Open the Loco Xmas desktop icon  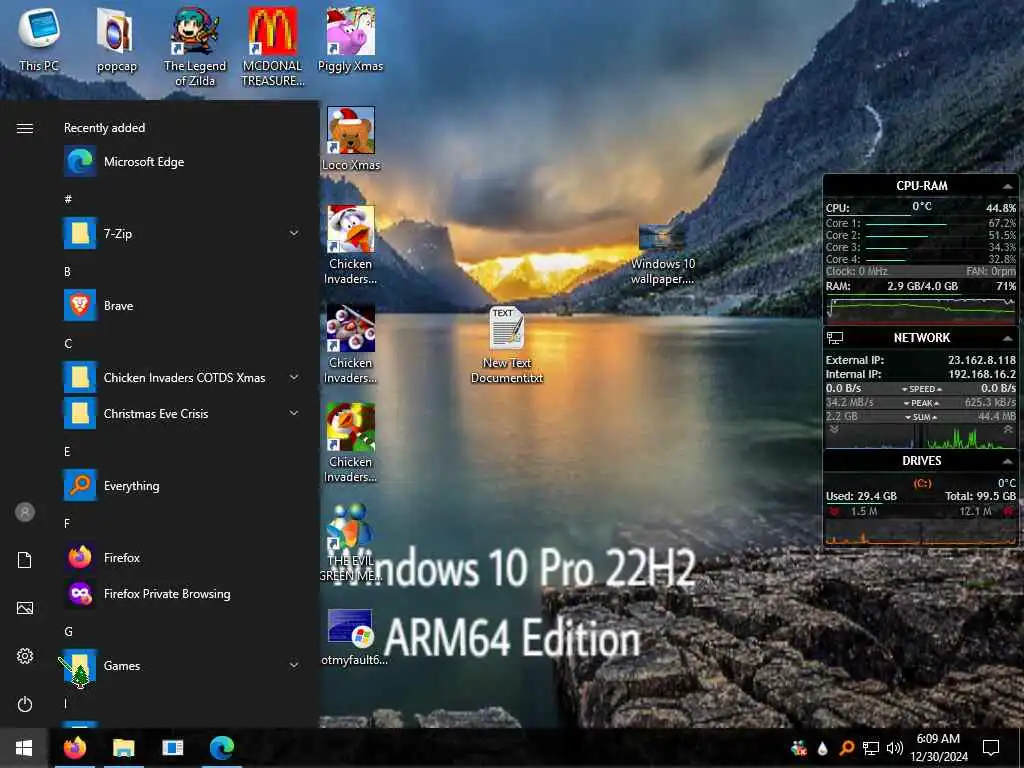pyautogui.click(x=351, y=139)
